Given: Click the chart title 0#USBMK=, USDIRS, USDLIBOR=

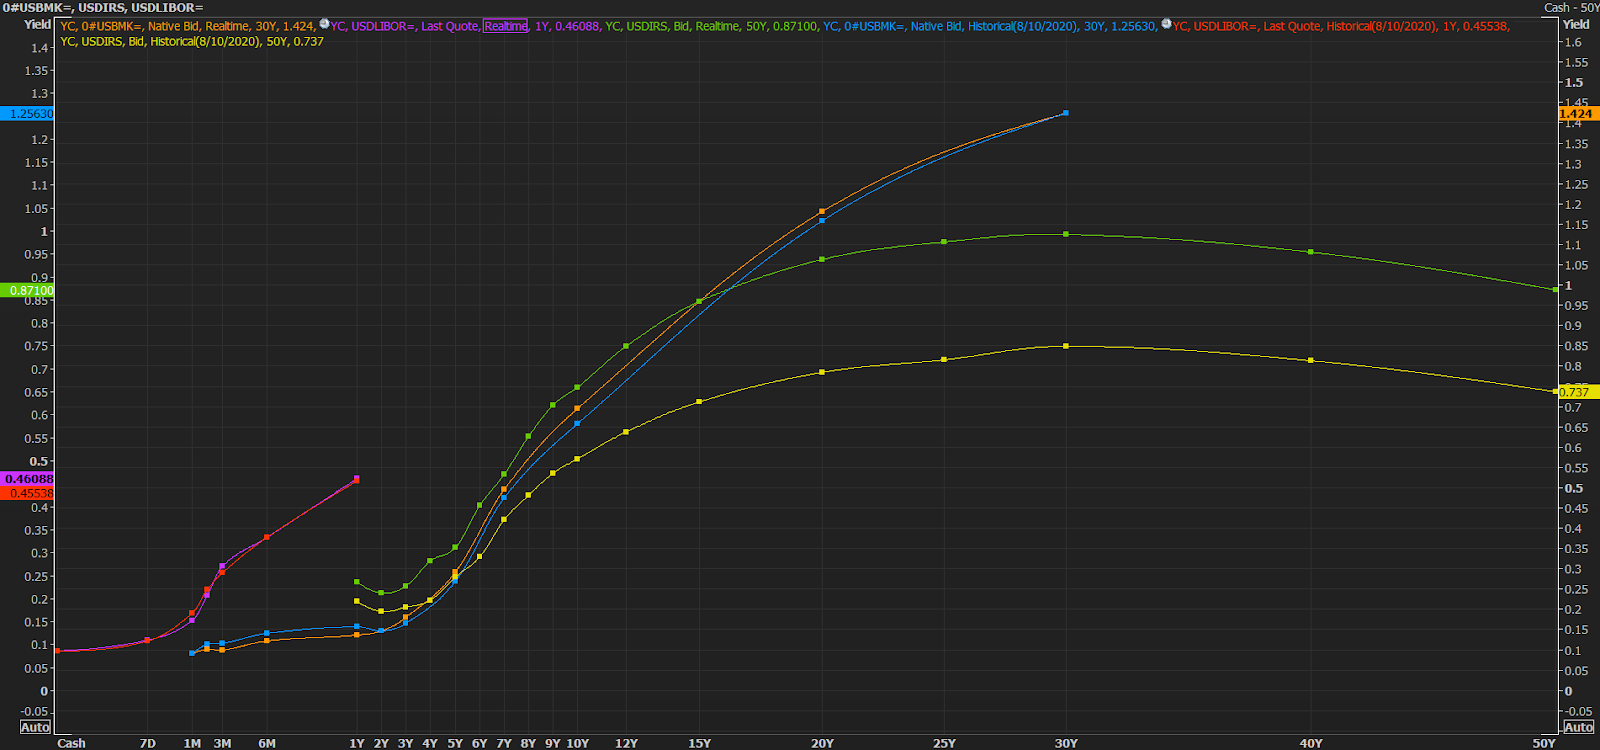Looking at the screenshot, I should (103, 8).
